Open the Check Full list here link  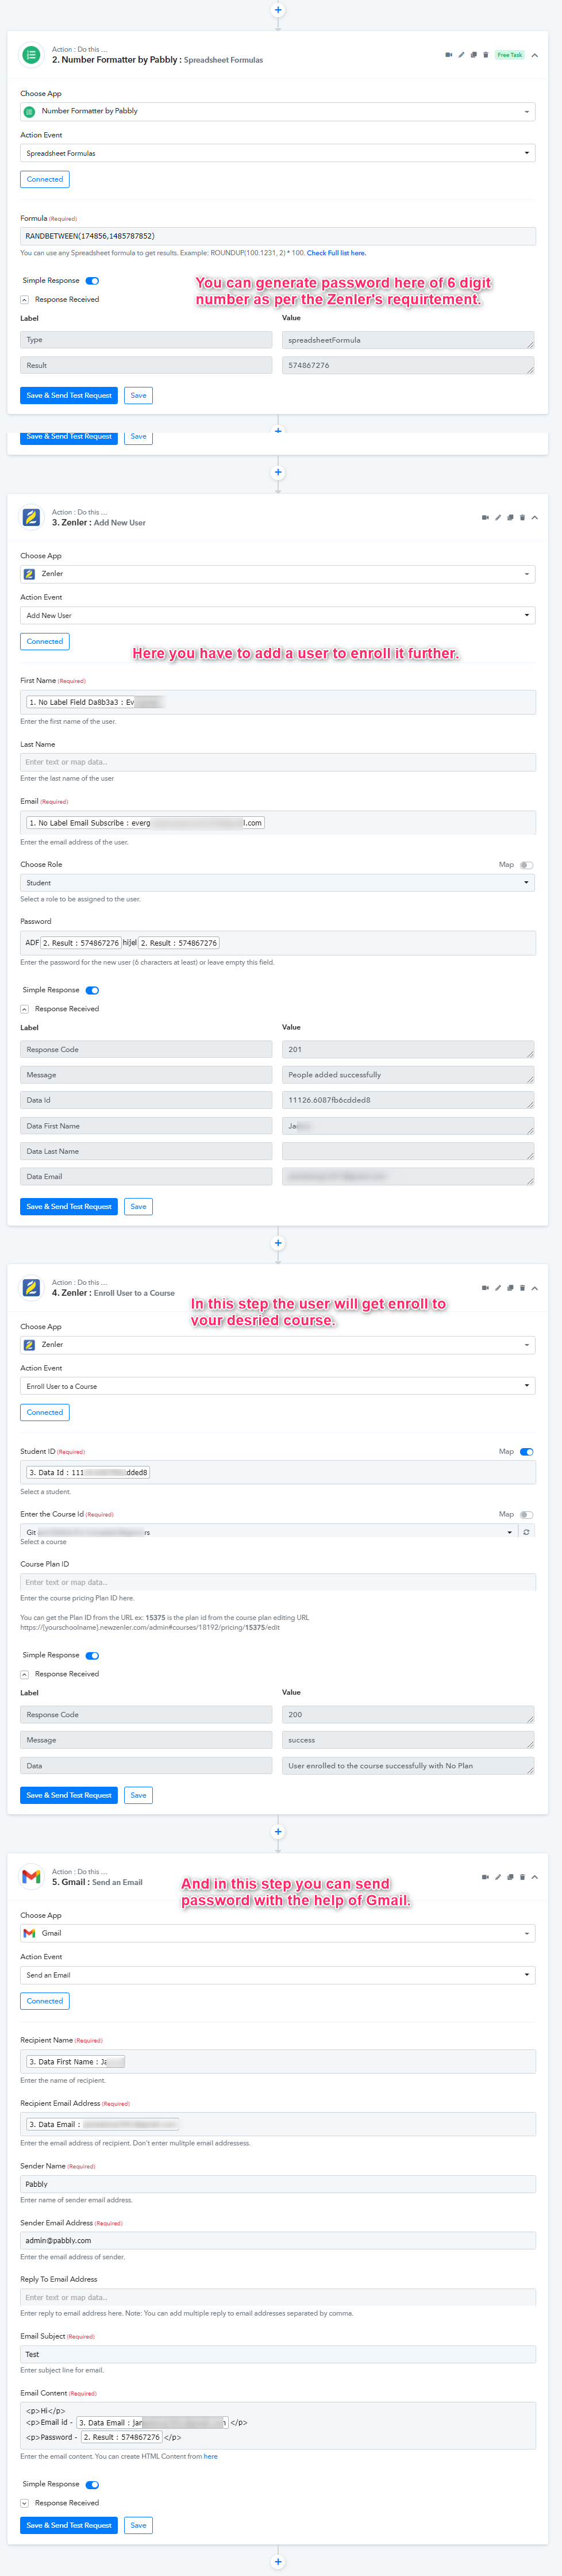(336, 253)
